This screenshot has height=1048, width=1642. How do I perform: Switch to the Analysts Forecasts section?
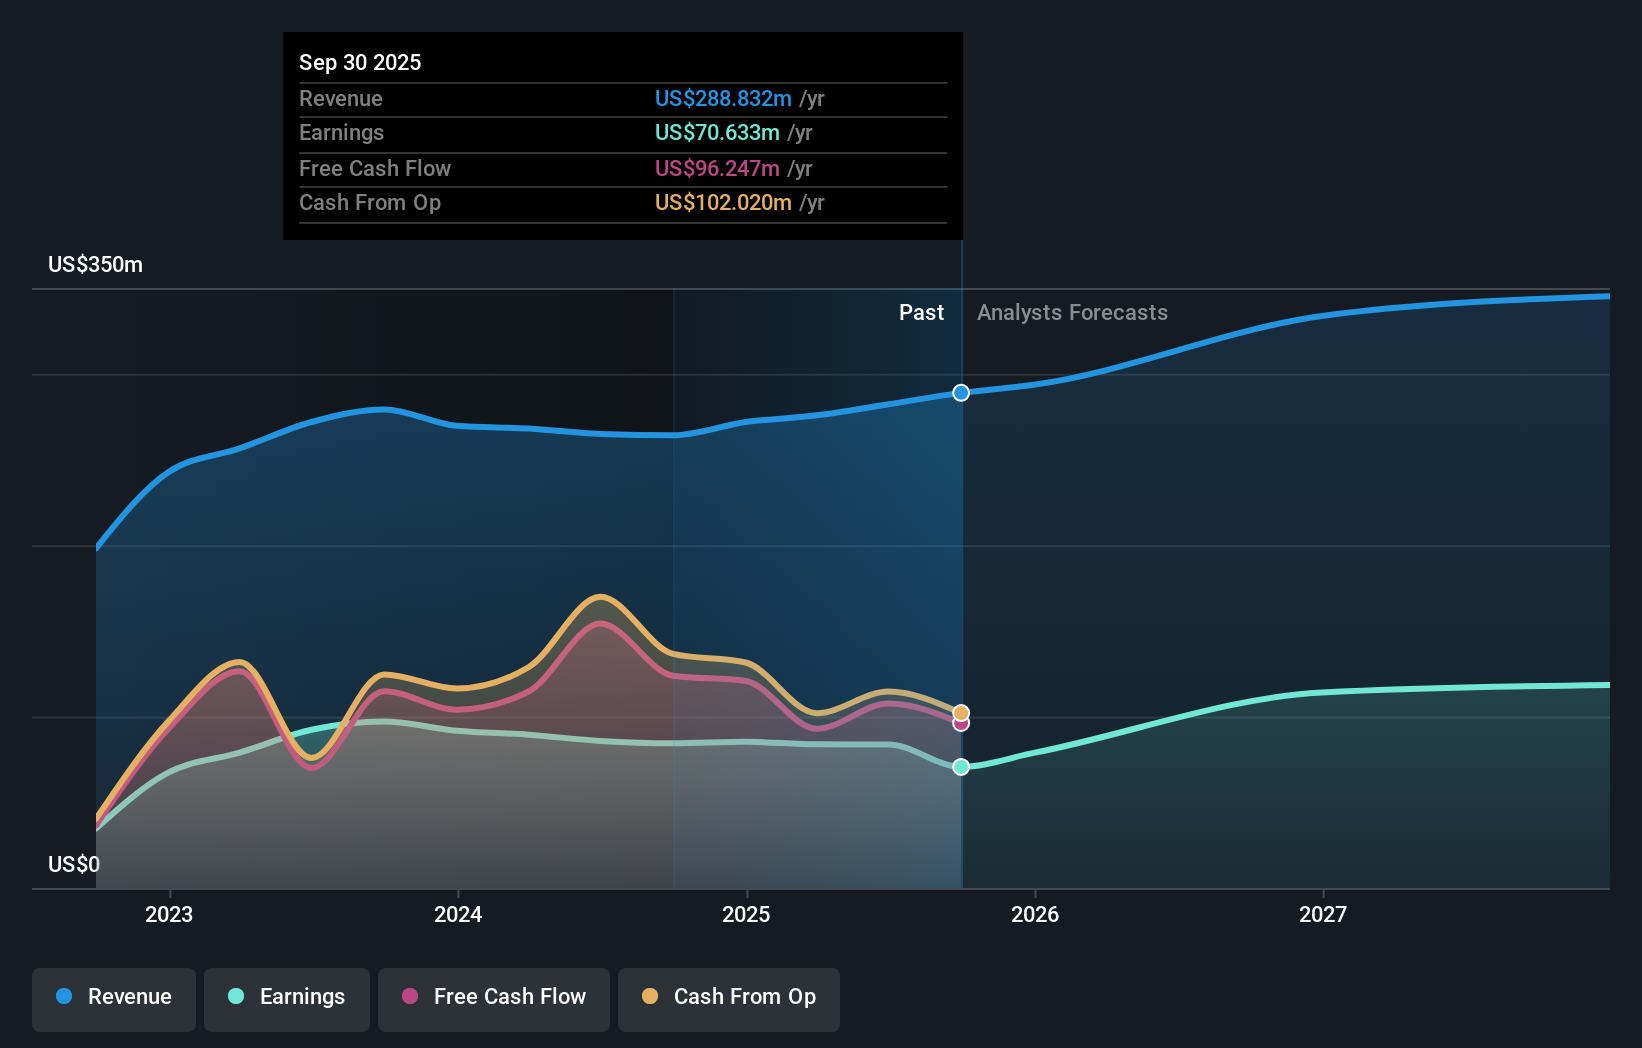pos(1072,312)
